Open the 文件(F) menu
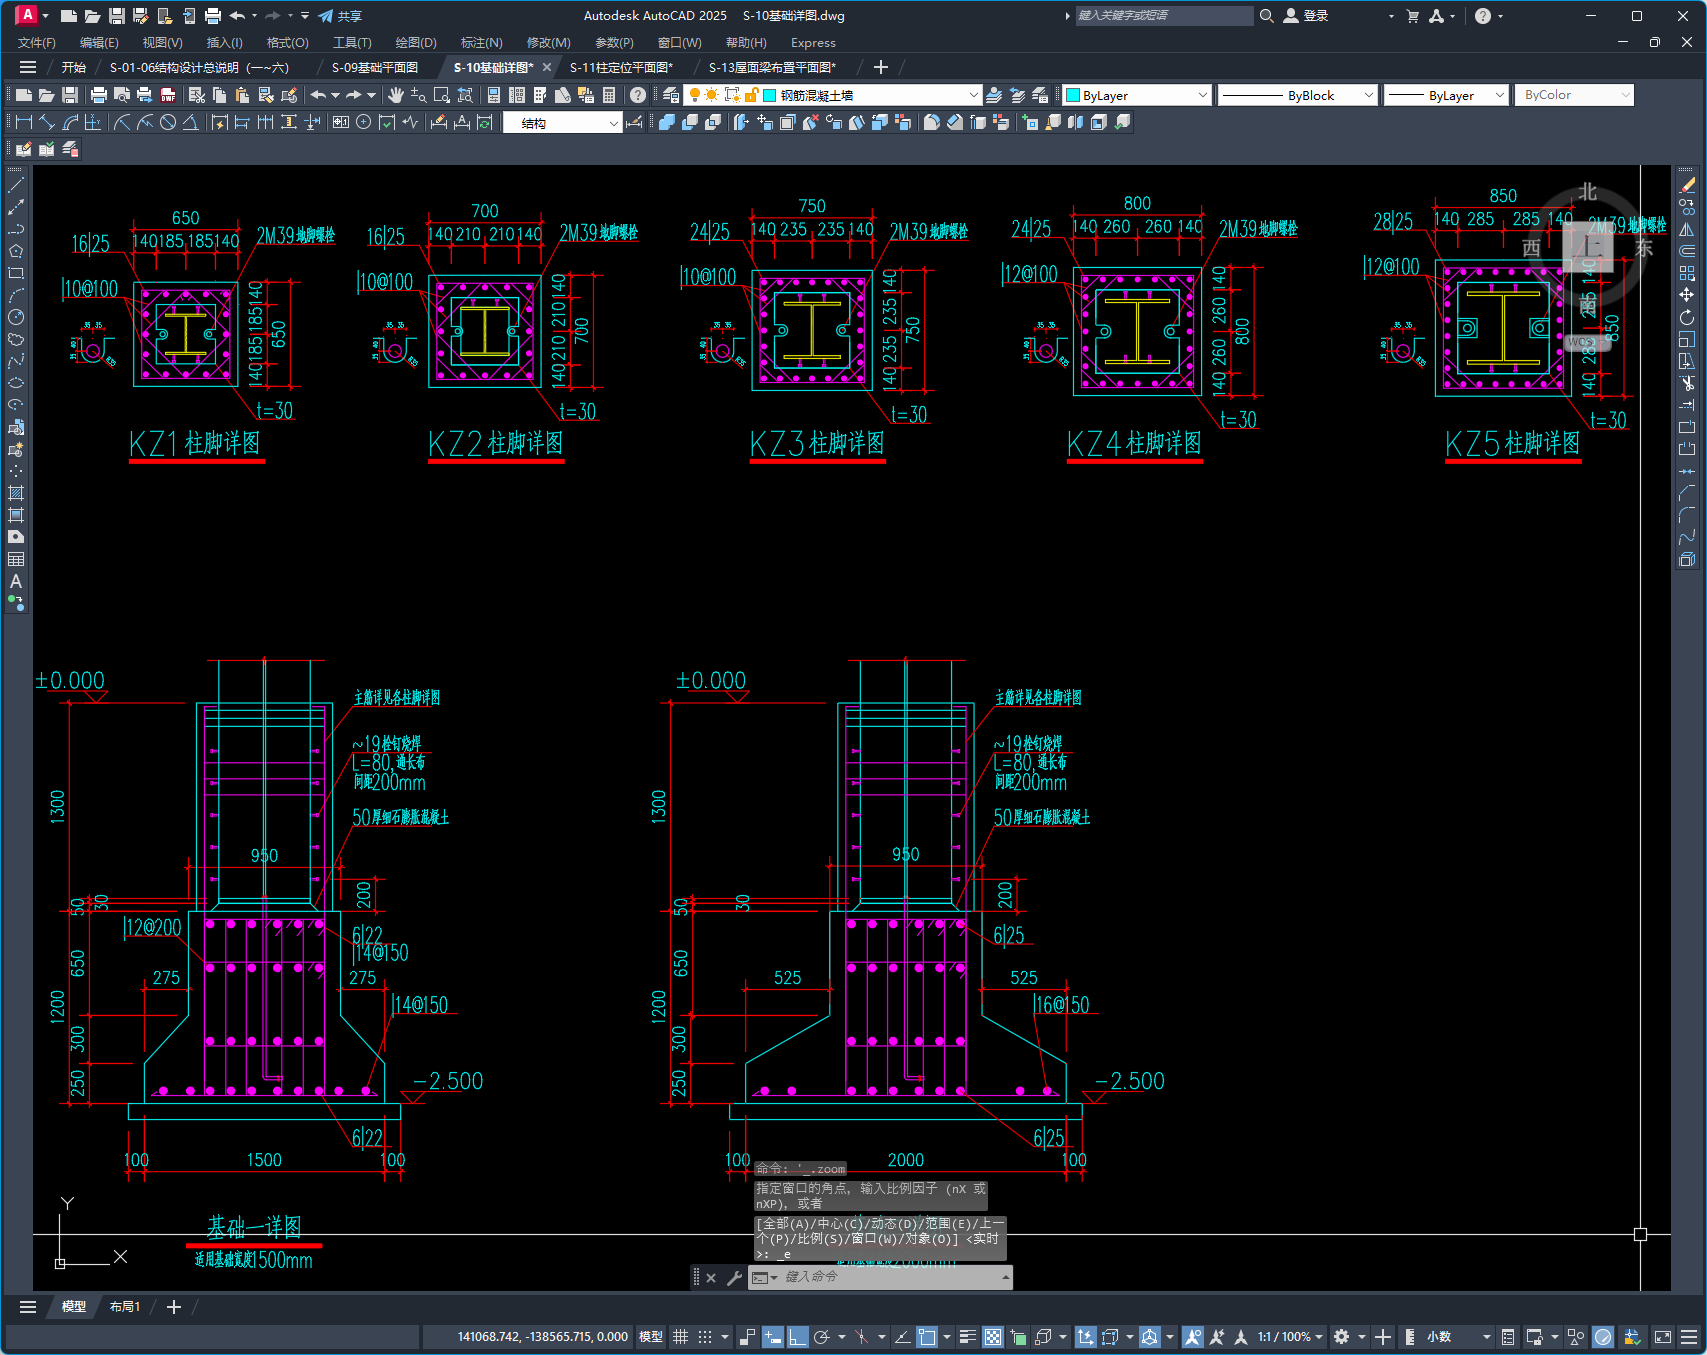 tap(37, 43)
